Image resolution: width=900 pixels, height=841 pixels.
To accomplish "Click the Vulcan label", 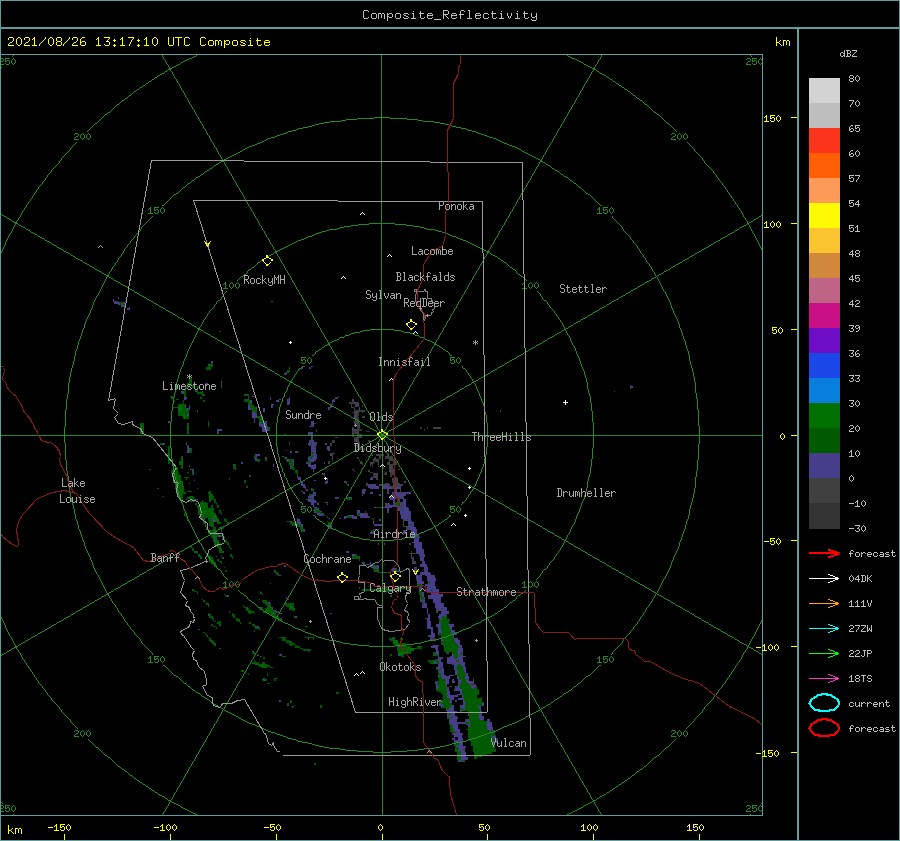I will (x=508, y=743).
